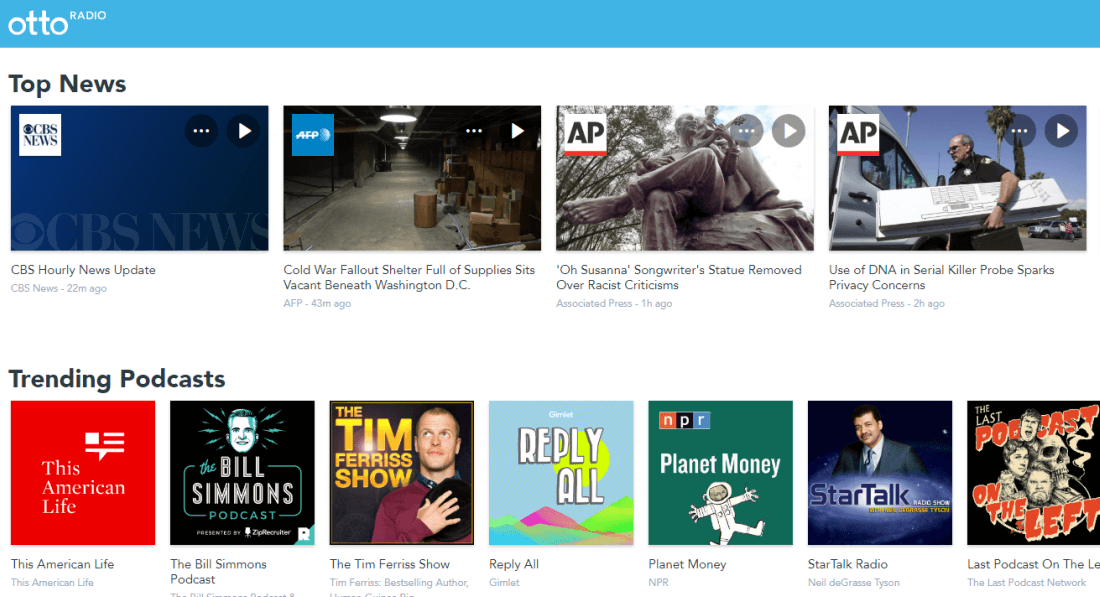Click 'Associated Press - 1h ago' source text

614,304
